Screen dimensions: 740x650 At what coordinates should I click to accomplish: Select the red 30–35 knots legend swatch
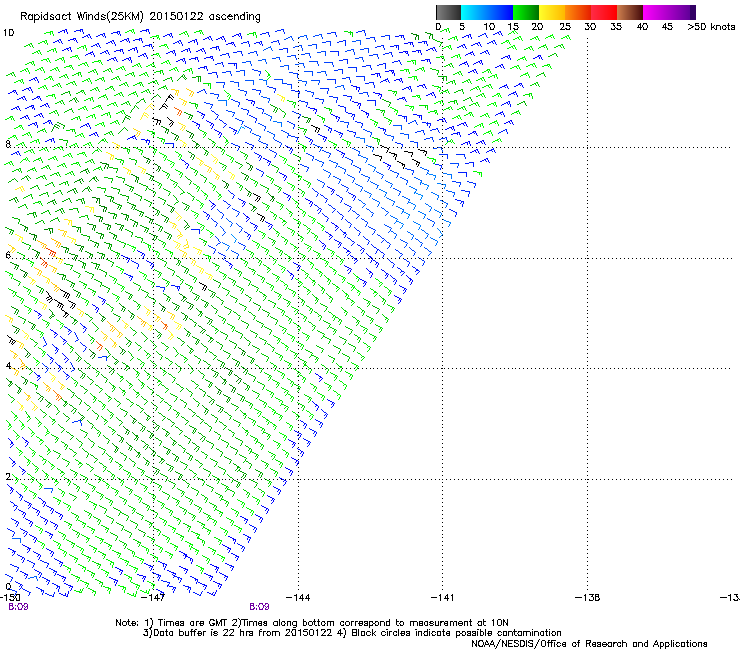coord(604,12)
